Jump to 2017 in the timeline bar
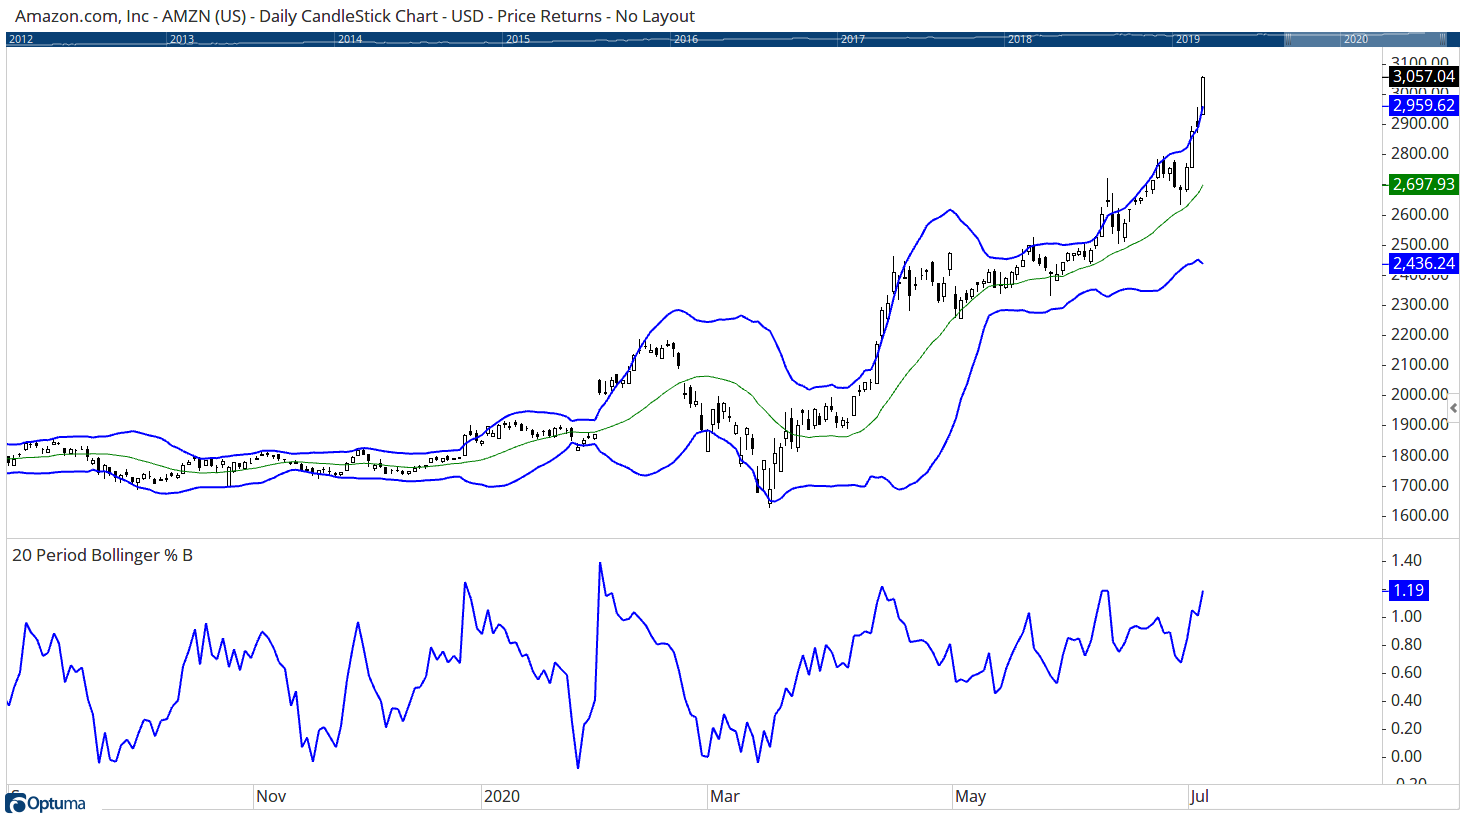This screenshot has width=1466, height=817. [x=853, y=40]
